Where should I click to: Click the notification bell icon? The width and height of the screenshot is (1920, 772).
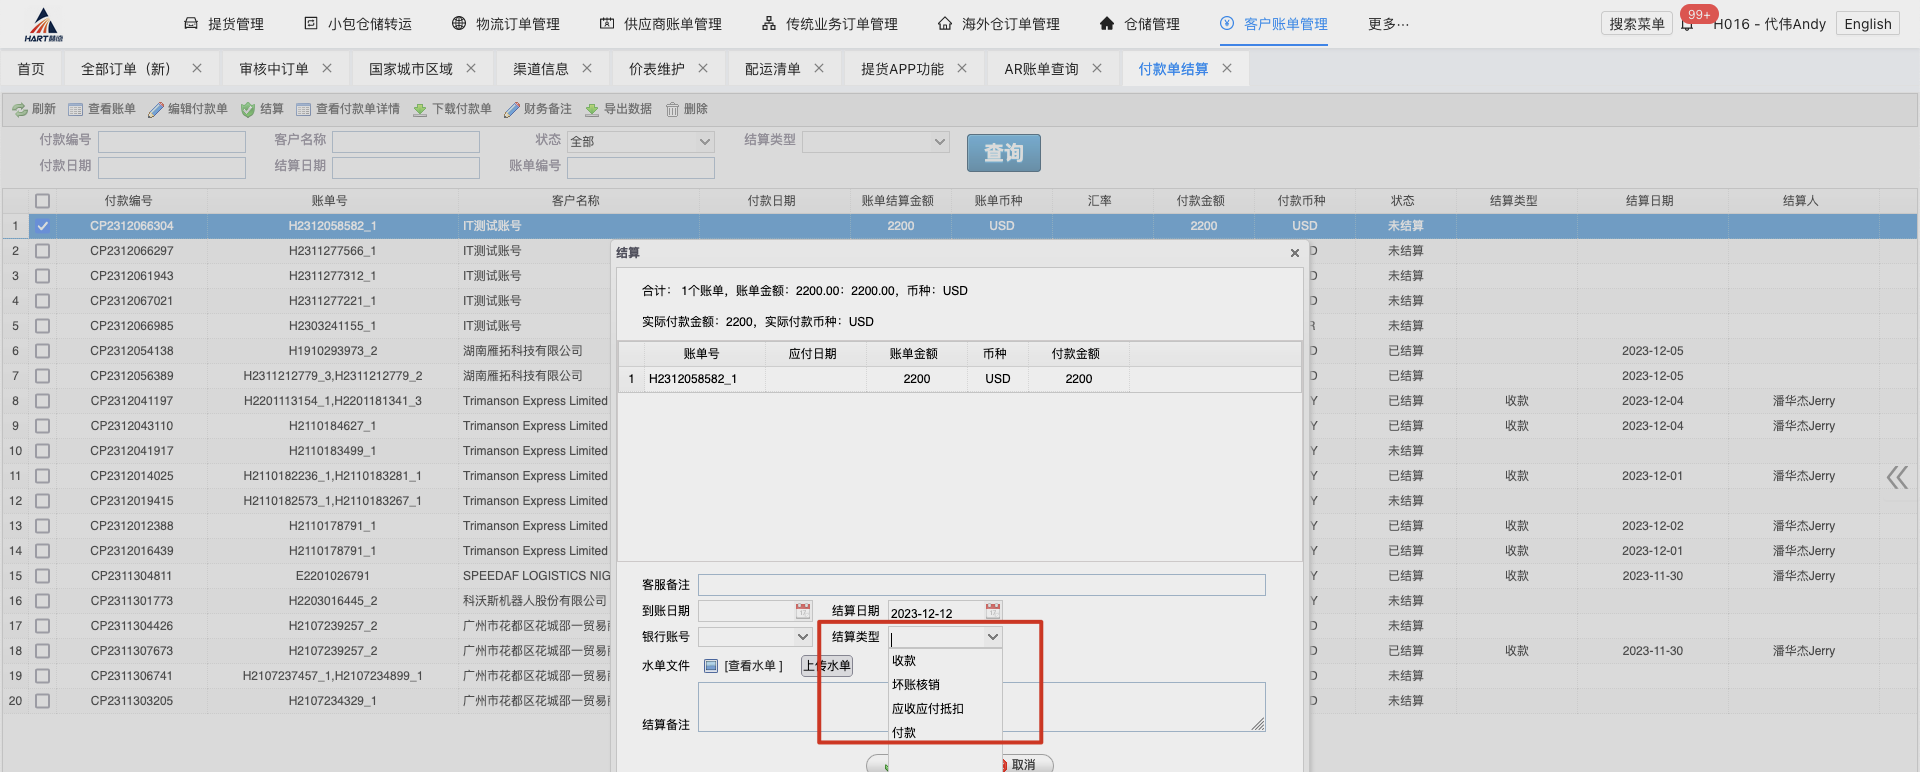tap(1687, 24)
